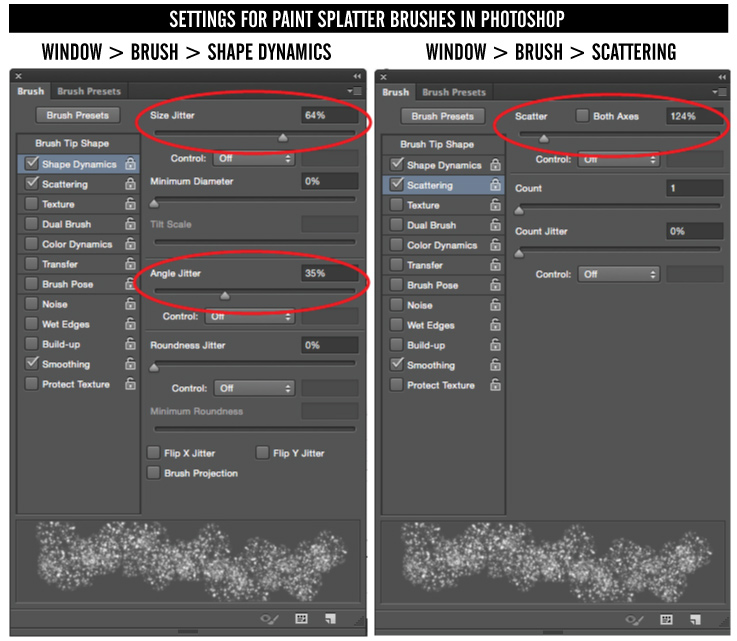Open right Brush panel flyout menu
The height and width of the screenshot is (641, 737).
720,92
